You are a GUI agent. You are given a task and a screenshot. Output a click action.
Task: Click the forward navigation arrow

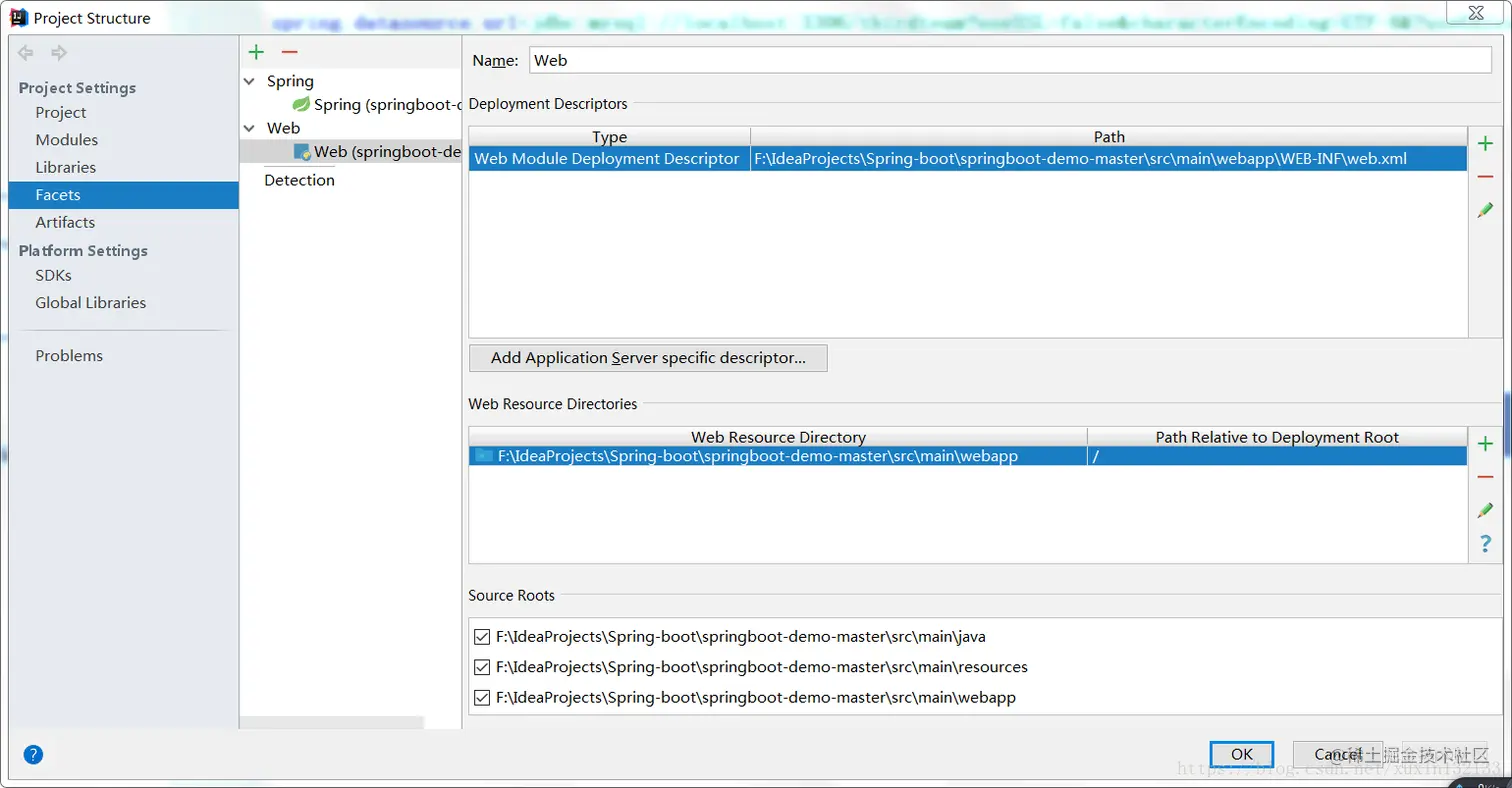[x=59, y=53]
